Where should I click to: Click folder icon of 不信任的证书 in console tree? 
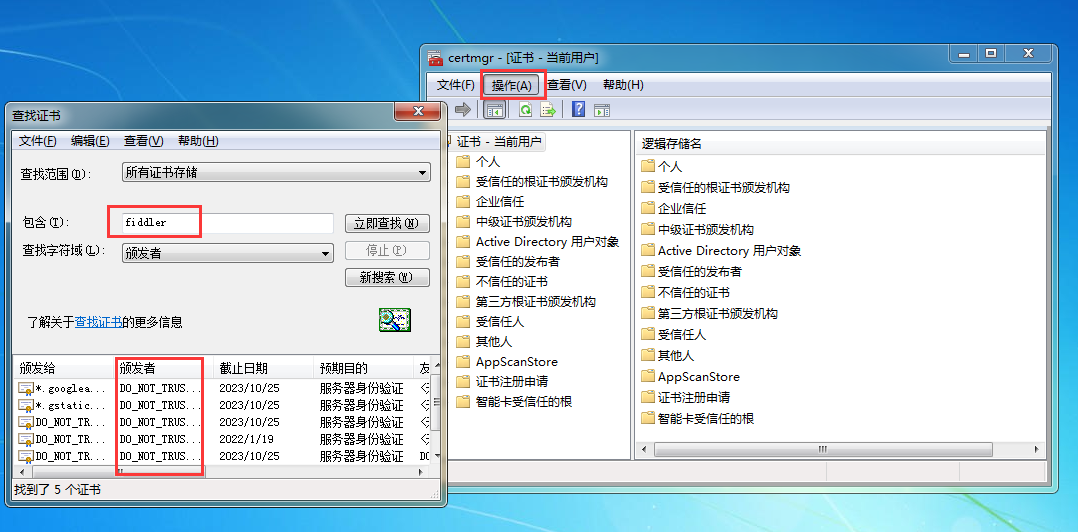point(463,282)
